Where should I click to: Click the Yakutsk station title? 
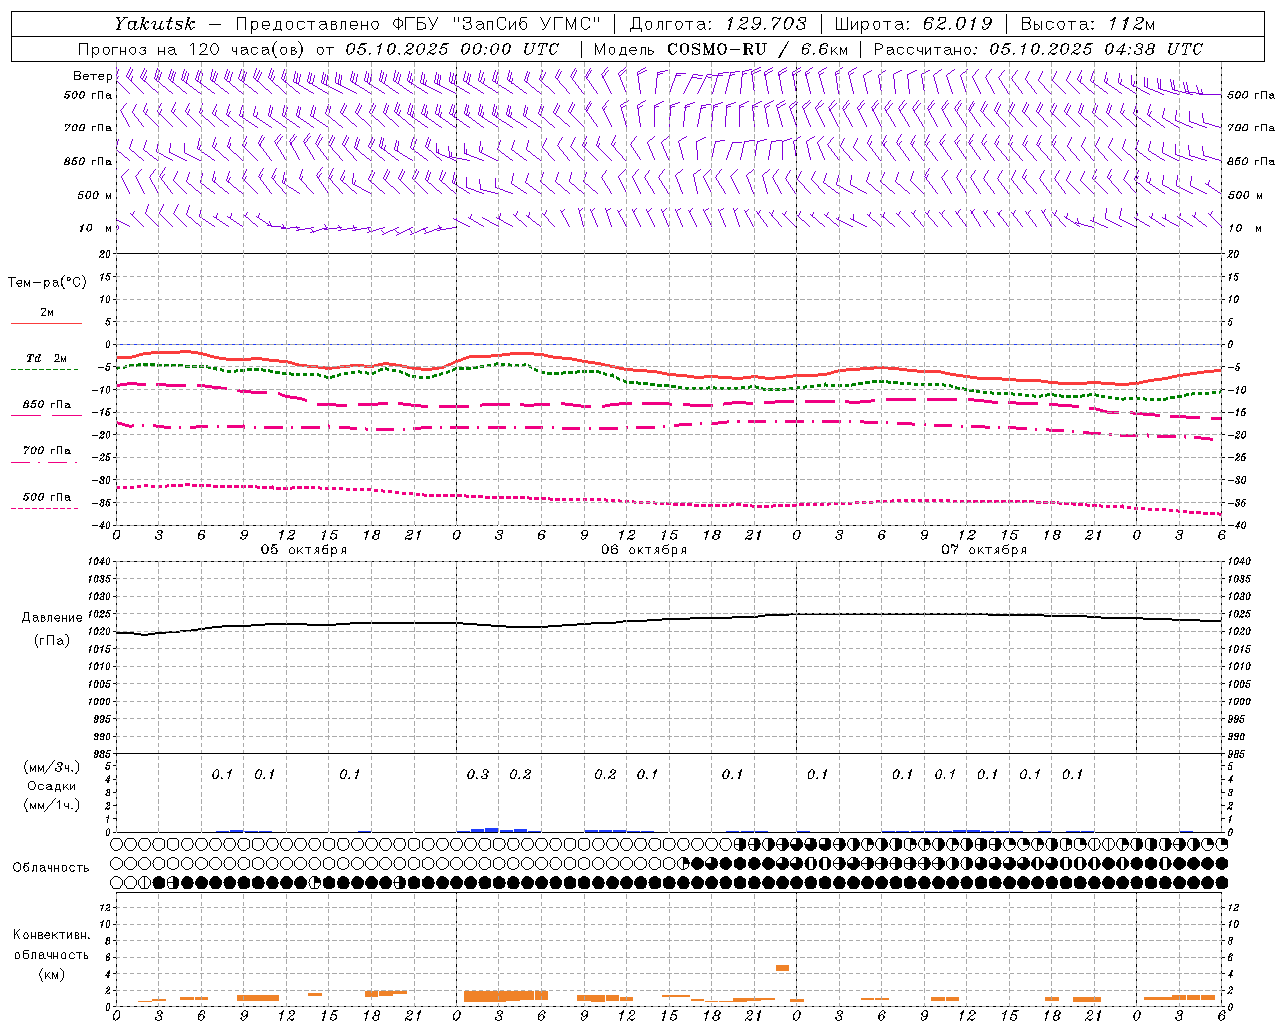click(154, 24)
